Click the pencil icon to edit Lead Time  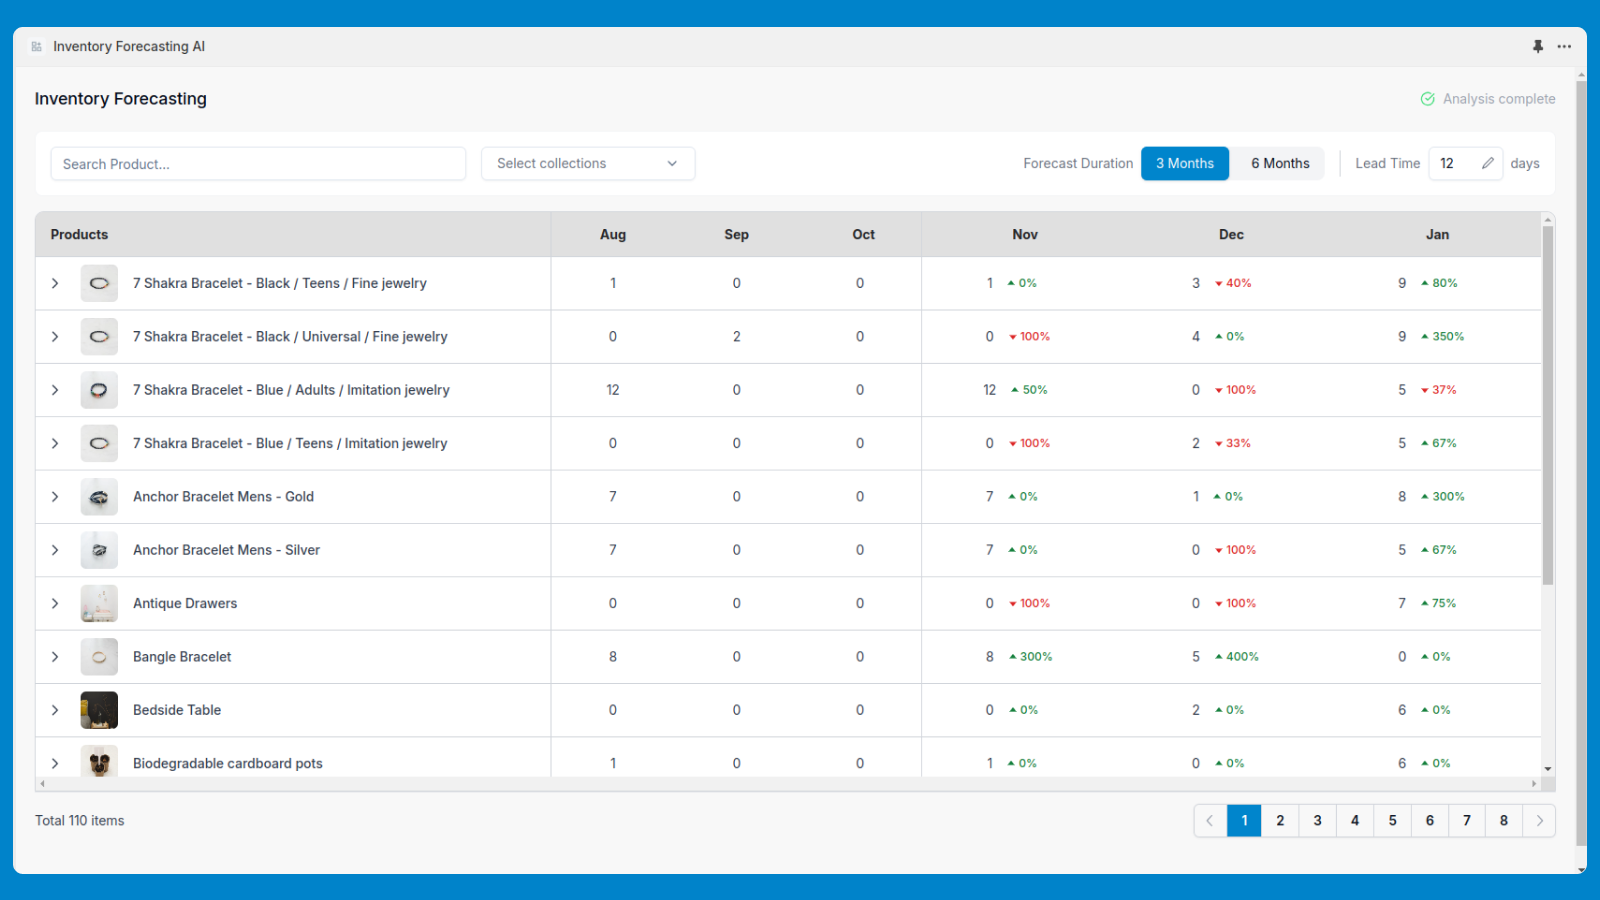(1489, 163)
